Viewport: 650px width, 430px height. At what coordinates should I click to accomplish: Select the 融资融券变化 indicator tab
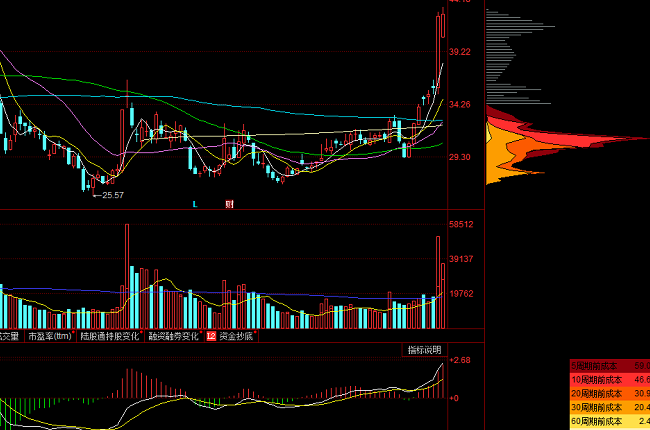[x=175, y=336]
